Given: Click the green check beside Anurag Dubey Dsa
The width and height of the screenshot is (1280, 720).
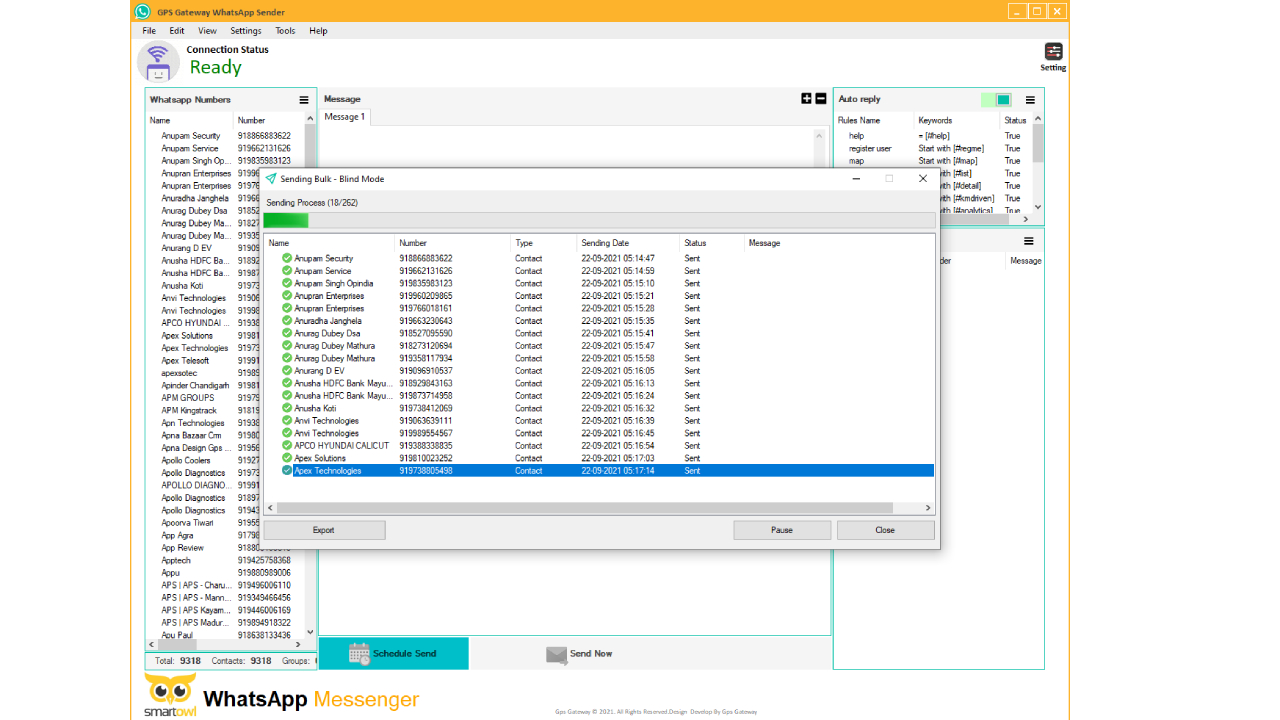Looking at the screenshot, I should coord(287,333).
